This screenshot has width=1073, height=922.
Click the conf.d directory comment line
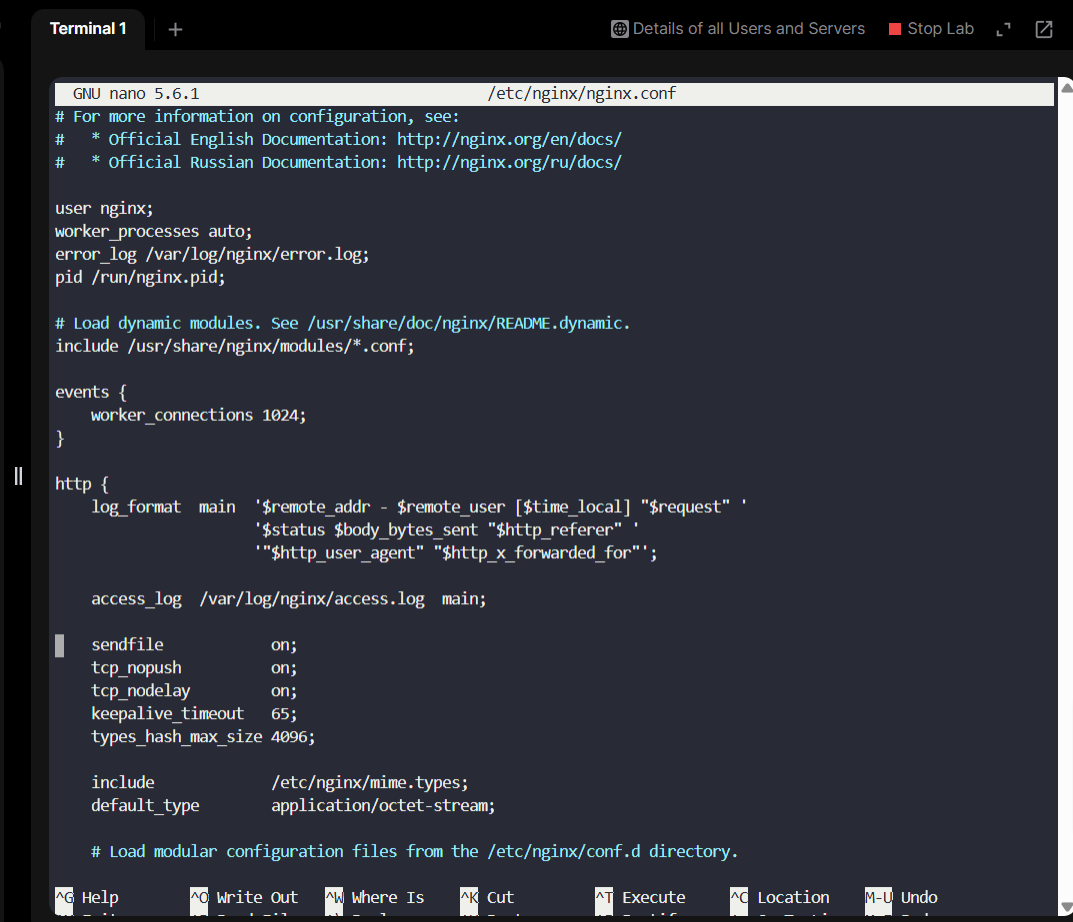point(415,851)
